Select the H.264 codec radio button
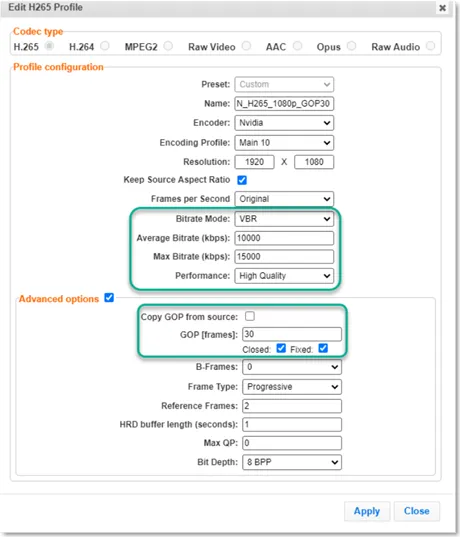Screen dimensions: 460x537 point(105,46)
